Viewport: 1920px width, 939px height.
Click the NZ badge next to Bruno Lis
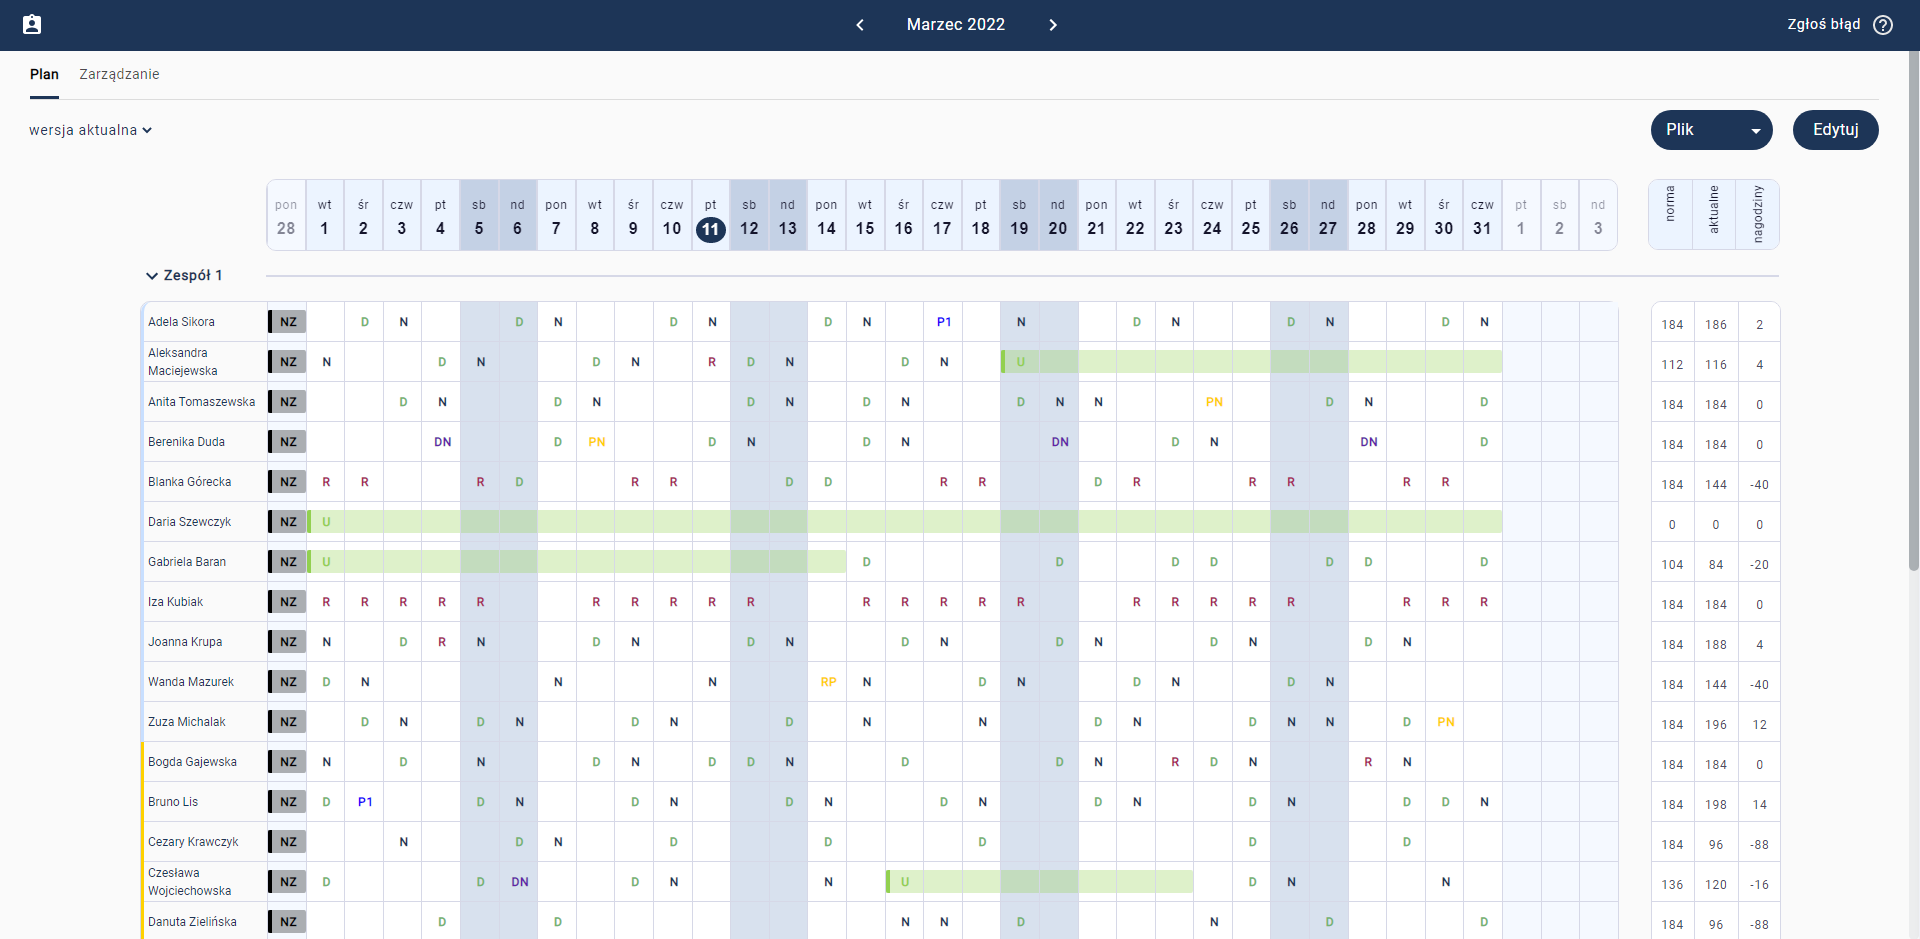[286, 801]
